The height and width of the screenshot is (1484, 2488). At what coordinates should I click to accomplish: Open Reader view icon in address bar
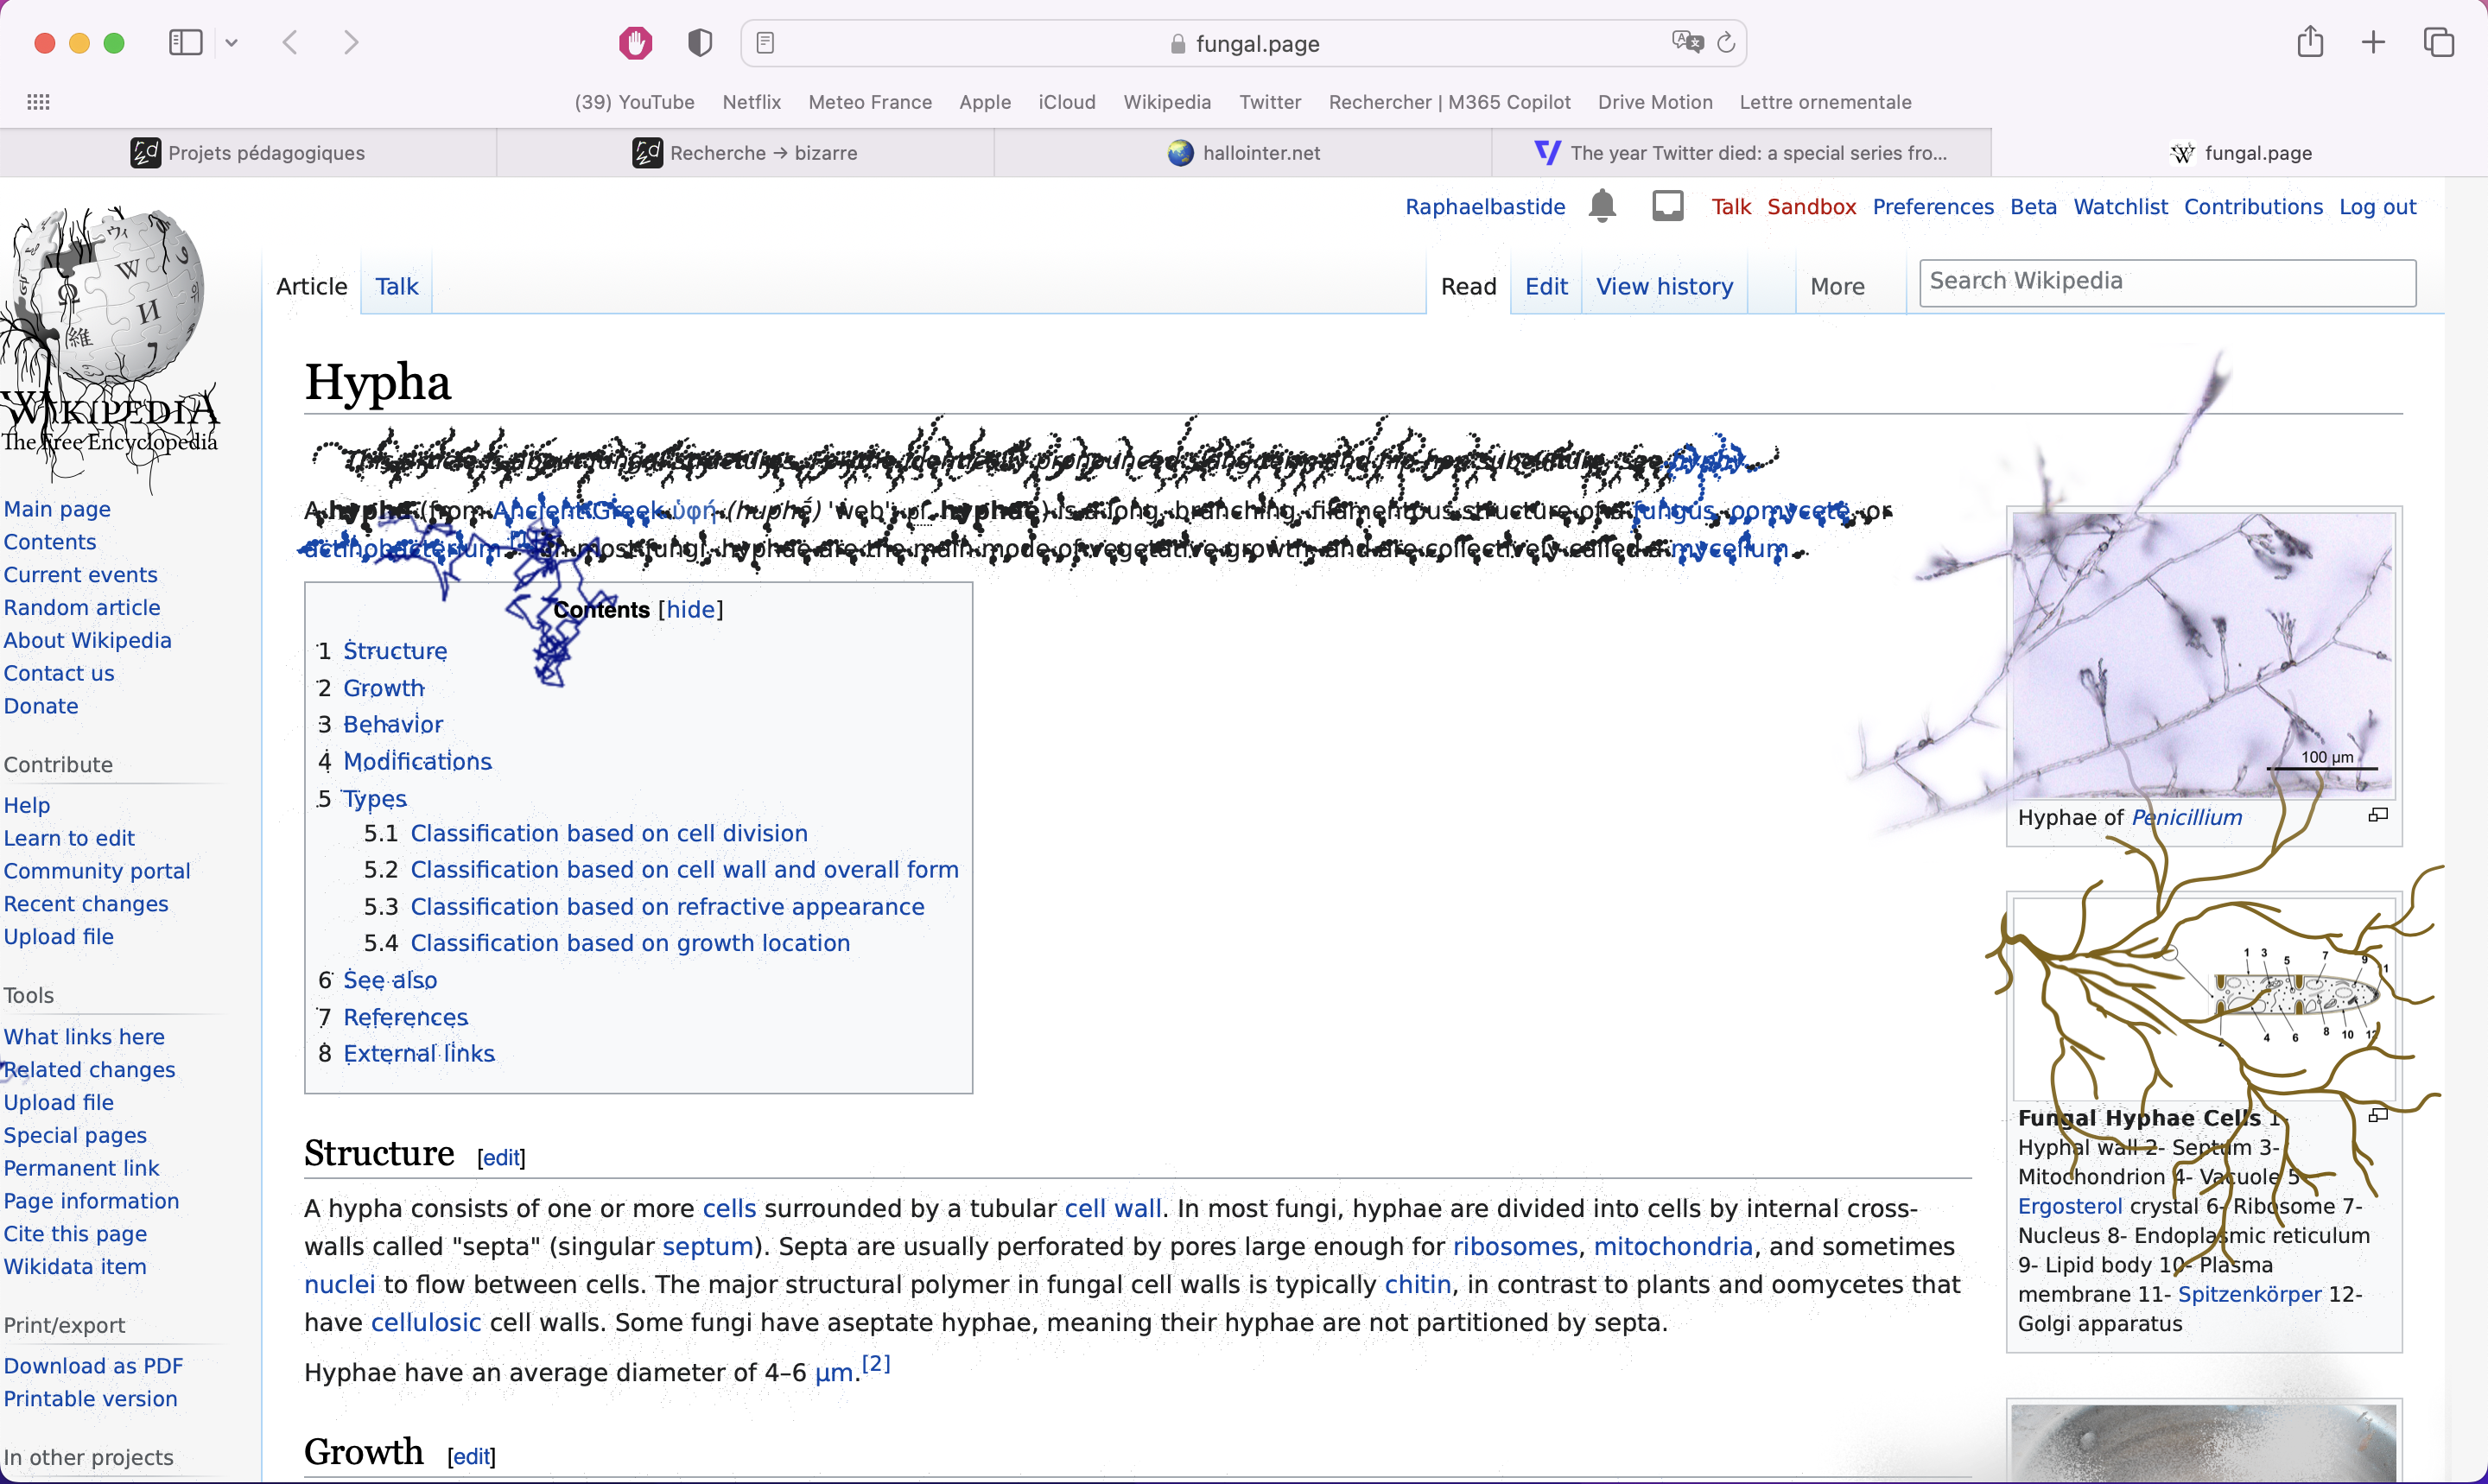[x=765, y=43]
